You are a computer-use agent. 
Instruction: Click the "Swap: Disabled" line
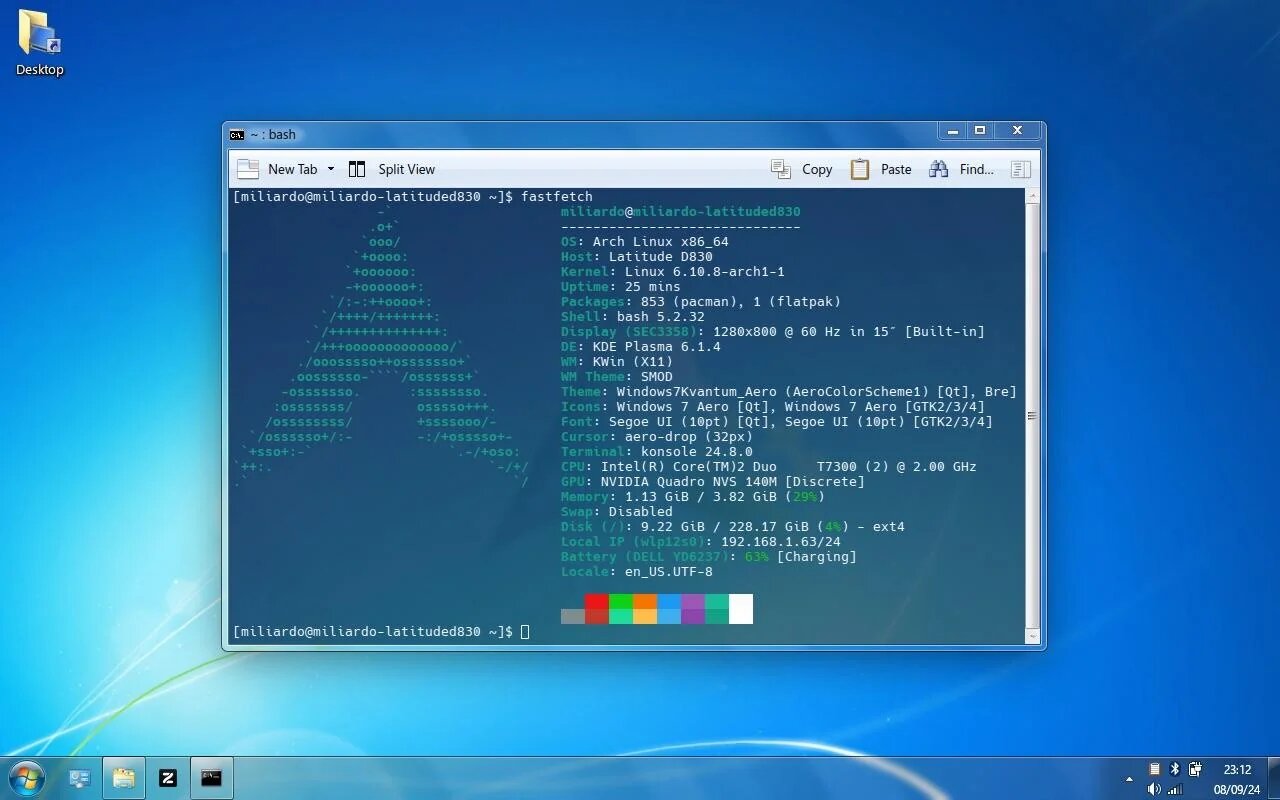(617, 511)
